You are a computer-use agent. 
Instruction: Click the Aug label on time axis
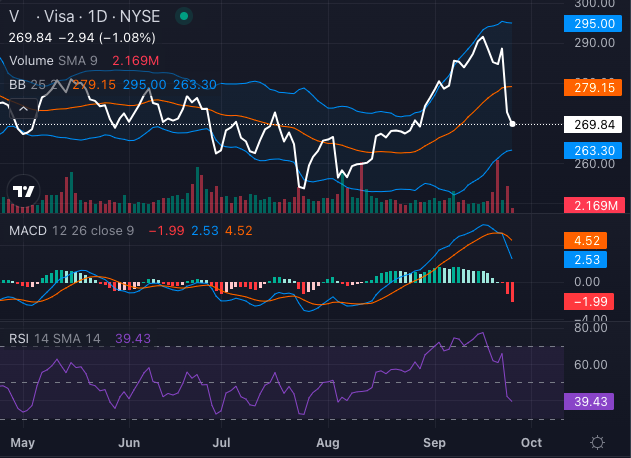pyautogui.click(x=328, y=443)
